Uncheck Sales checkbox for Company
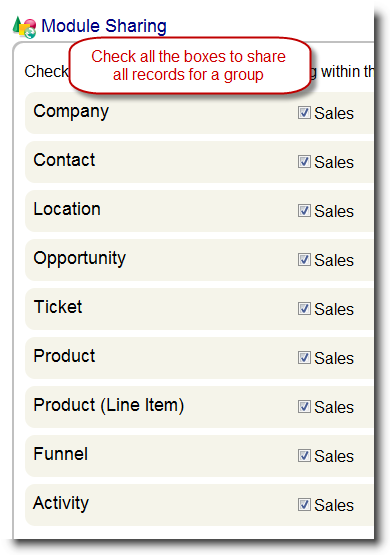This screenshot has height=555, width=390. pyautogui.click(x=304, y=113)
